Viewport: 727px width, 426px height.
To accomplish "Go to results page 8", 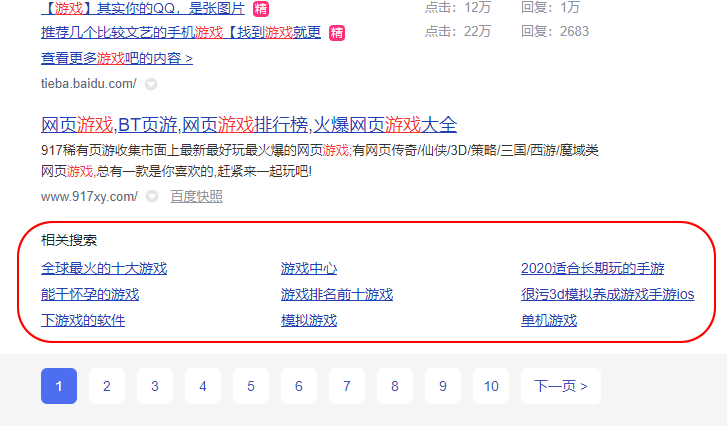I will 395,386.
